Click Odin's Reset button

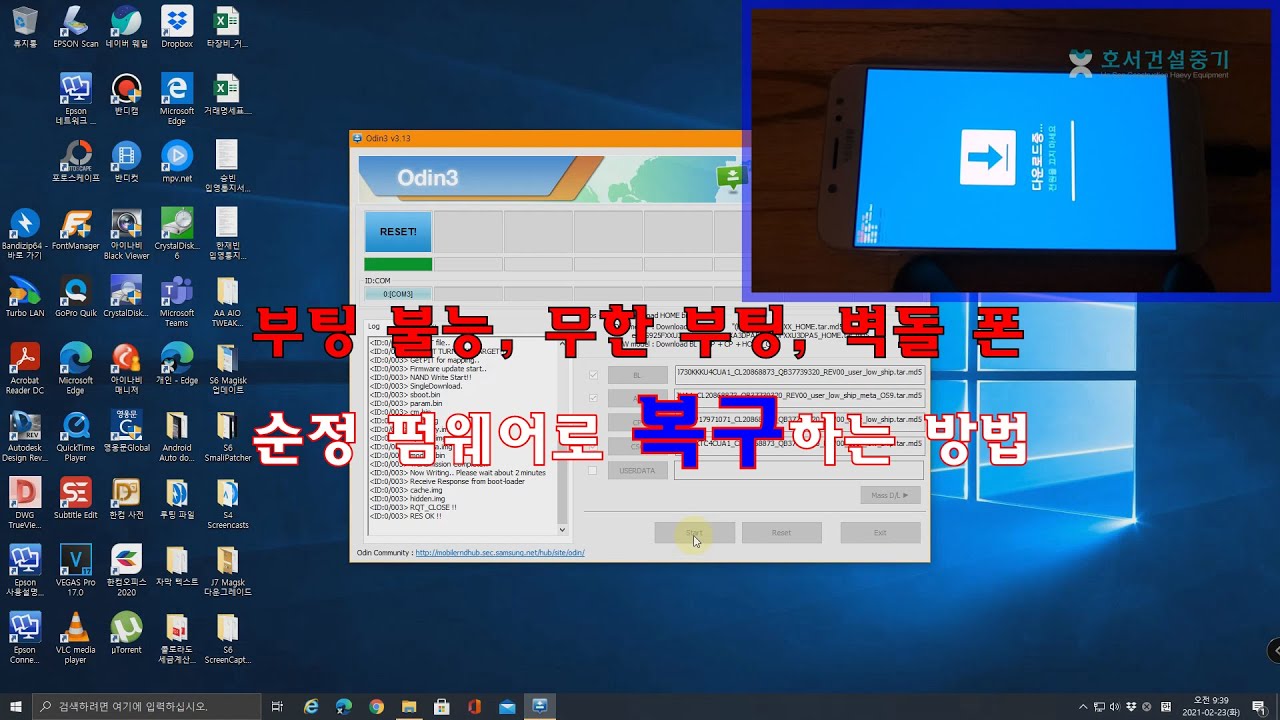(781, 532)
